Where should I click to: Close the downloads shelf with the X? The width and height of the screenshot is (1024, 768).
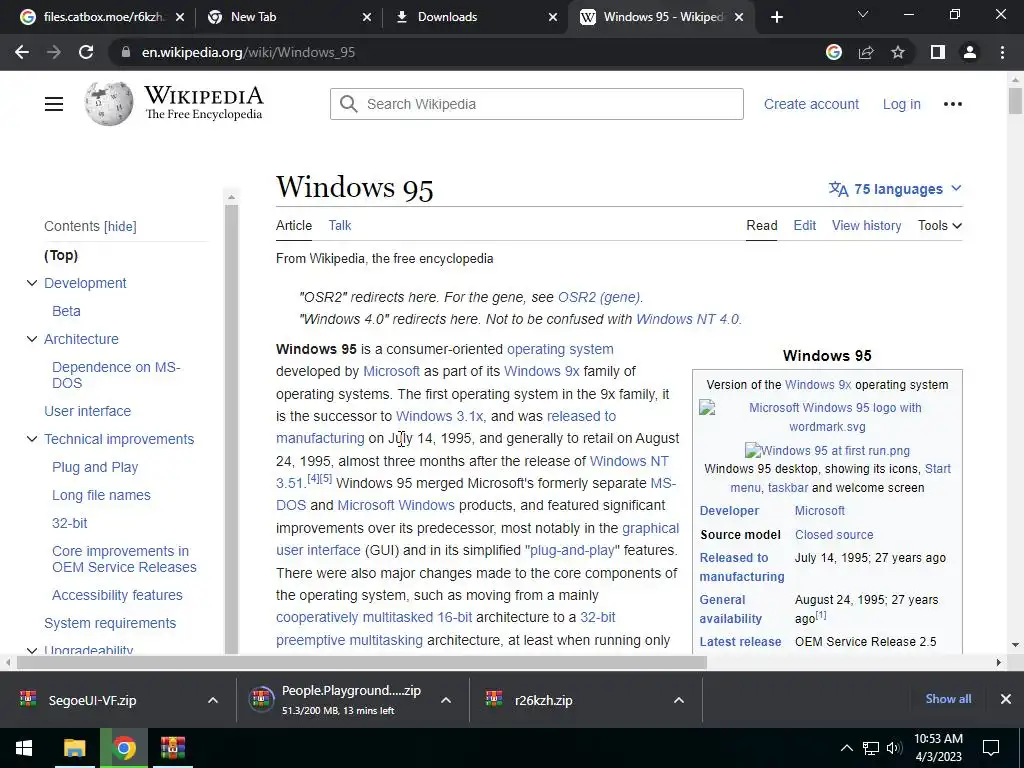(x=1006, y=699)
